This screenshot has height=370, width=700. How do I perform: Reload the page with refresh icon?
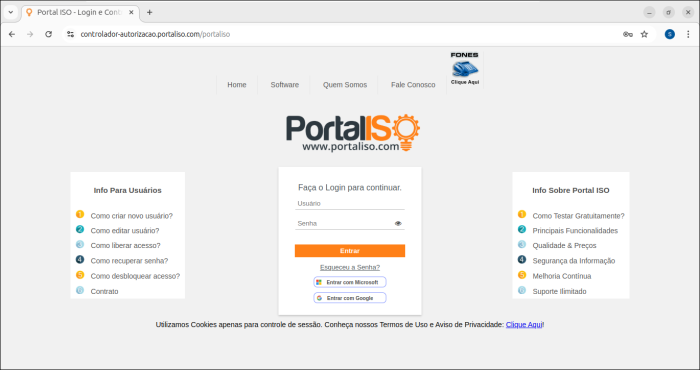click(x=49, y=34)
